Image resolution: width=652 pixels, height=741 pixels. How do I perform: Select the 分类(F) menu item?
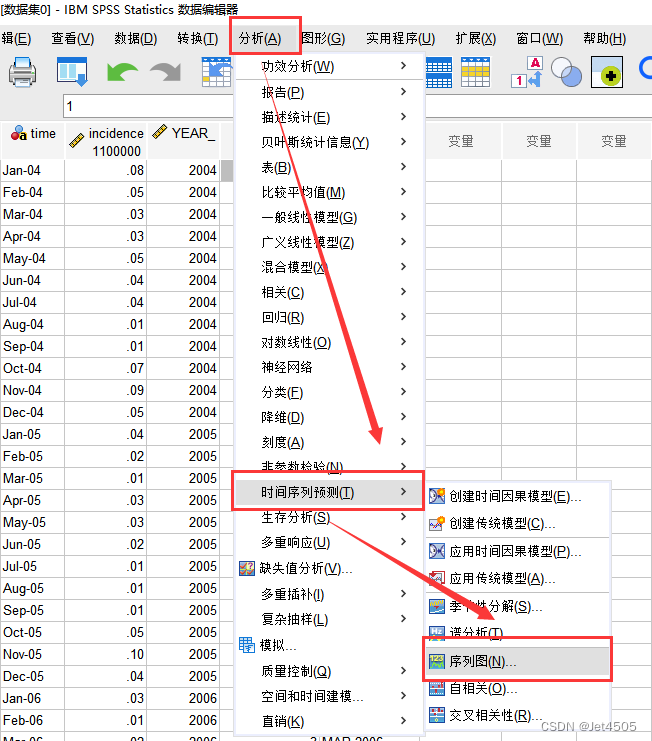click(x=328, y=392)
